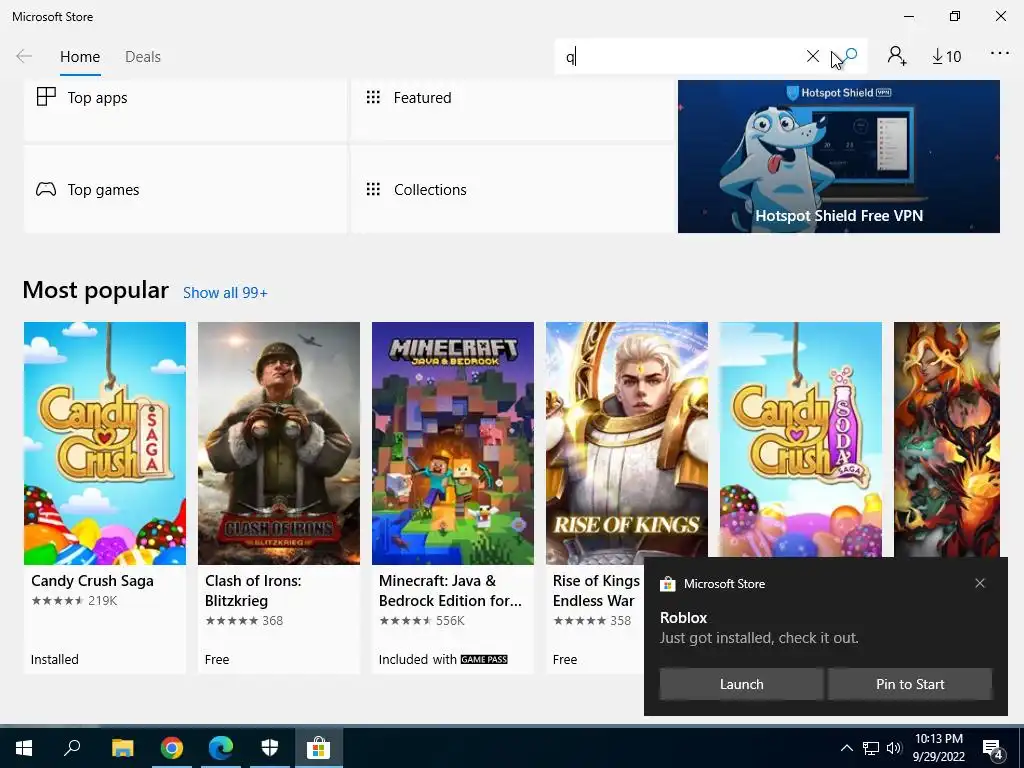Open the See more ellipsis menu

pos(999,54)
